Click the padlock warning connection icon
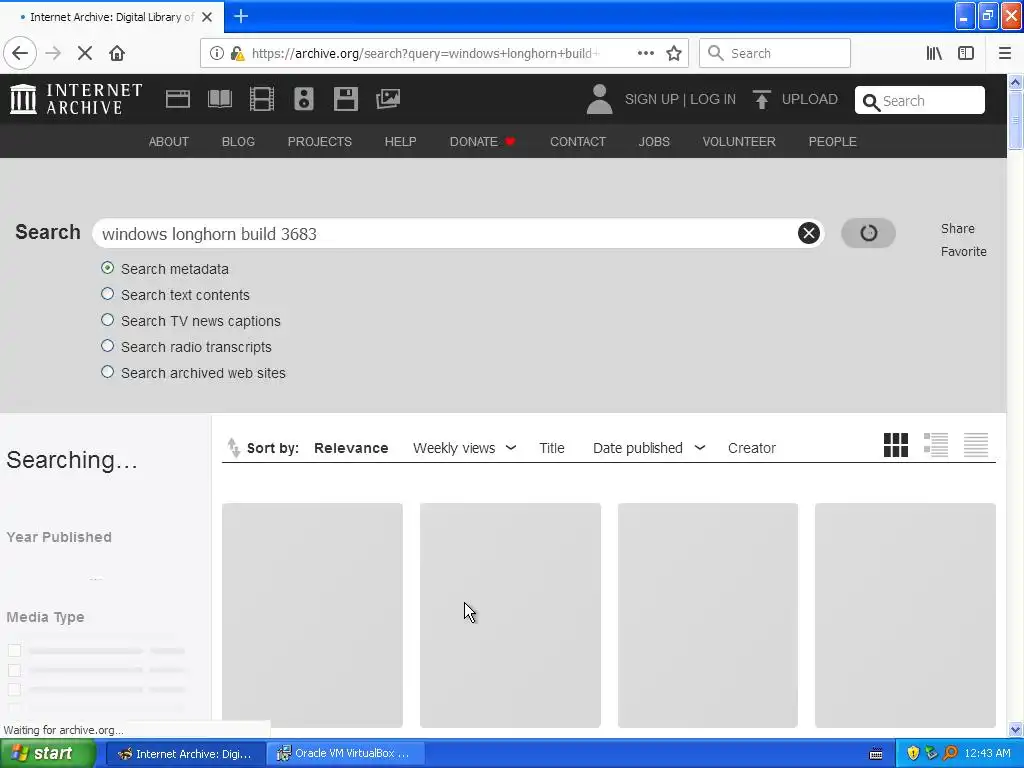The height and width of the screenshot is (768, 1024). coord(237,53)
